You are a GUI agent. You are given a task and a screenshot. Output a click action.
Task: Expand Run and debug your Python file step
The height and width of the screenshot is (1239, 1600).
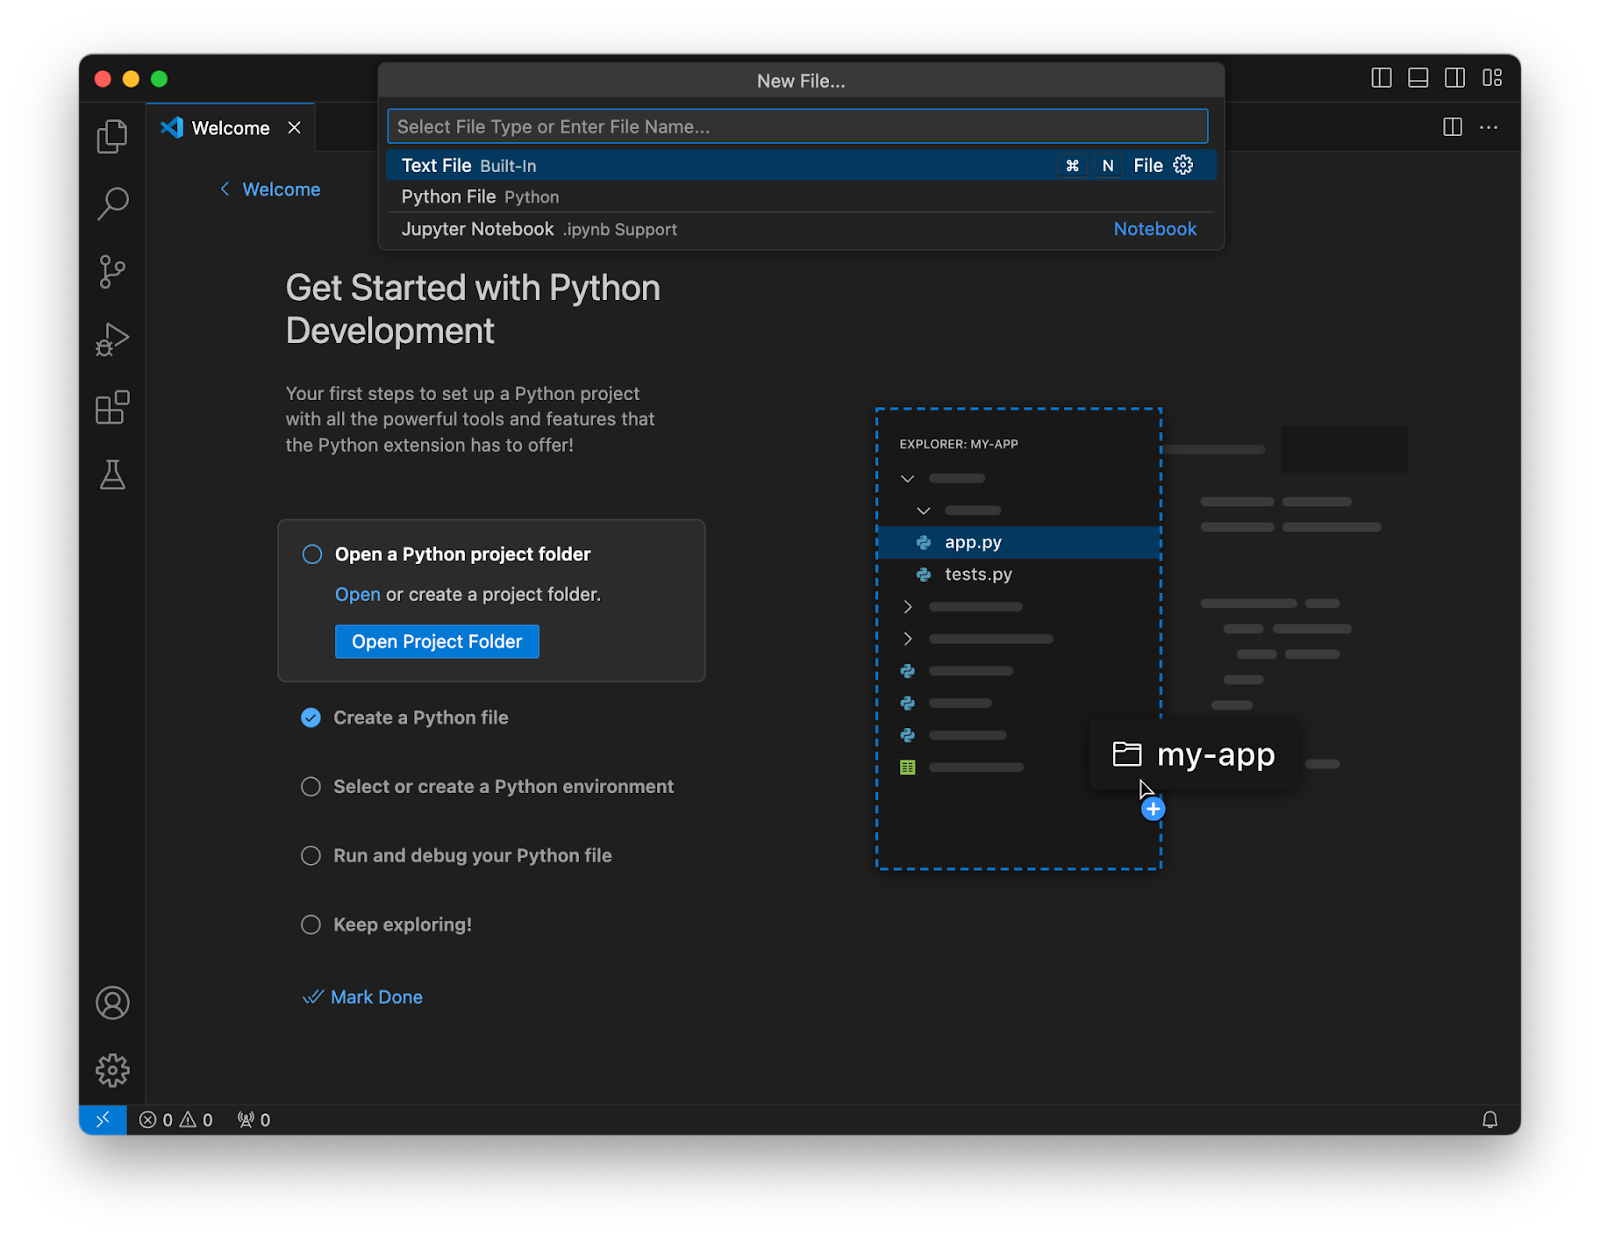(x=473, y=856)
